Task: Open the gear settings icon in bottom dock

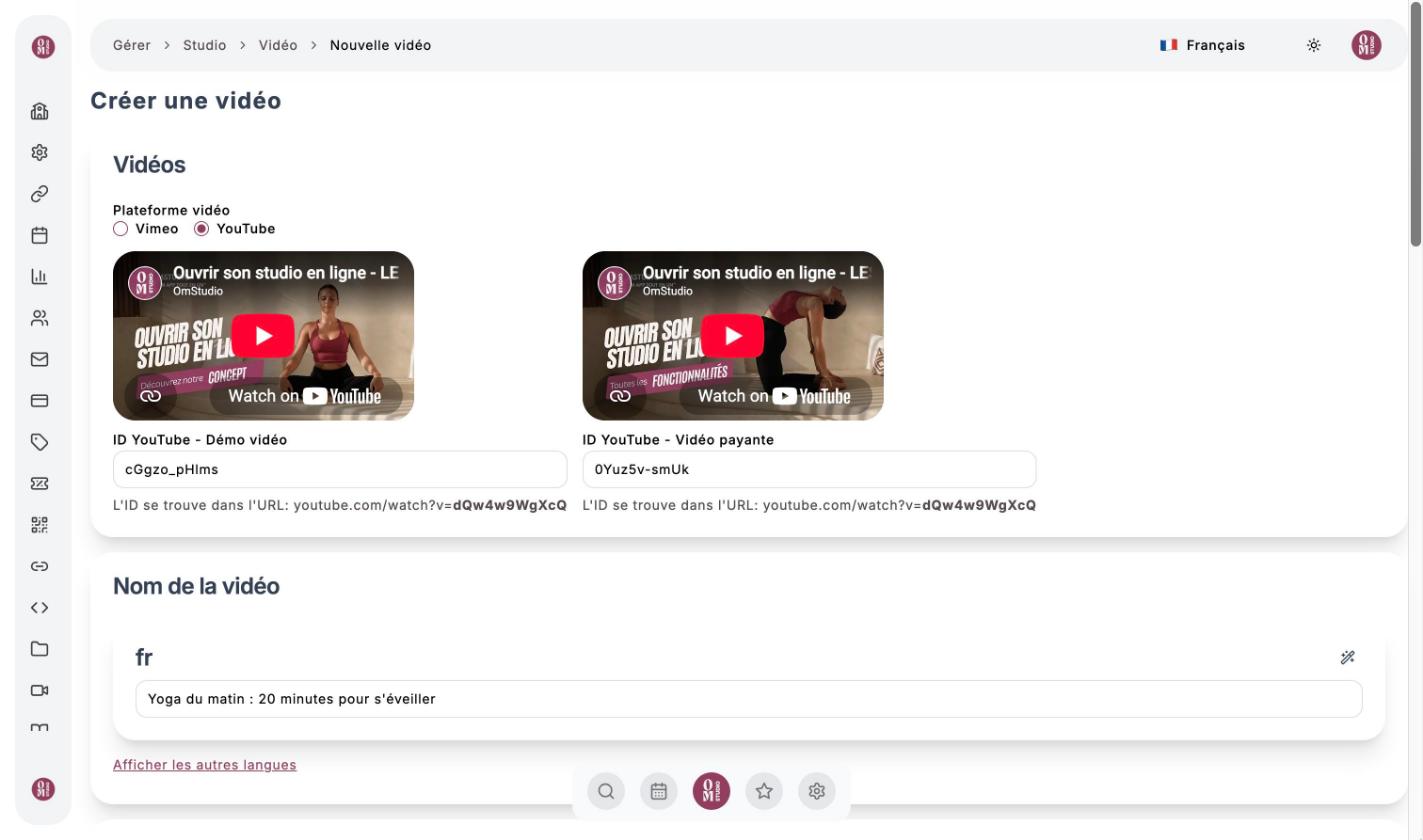Action: pyautogui.click(x=817, y=791)
